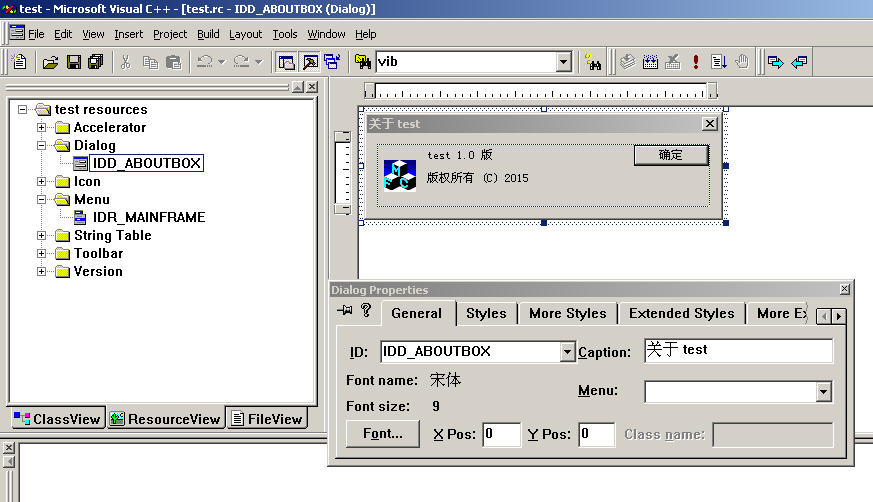
Task: Click the Y Pos input field
Action: [x=596, y=434]
